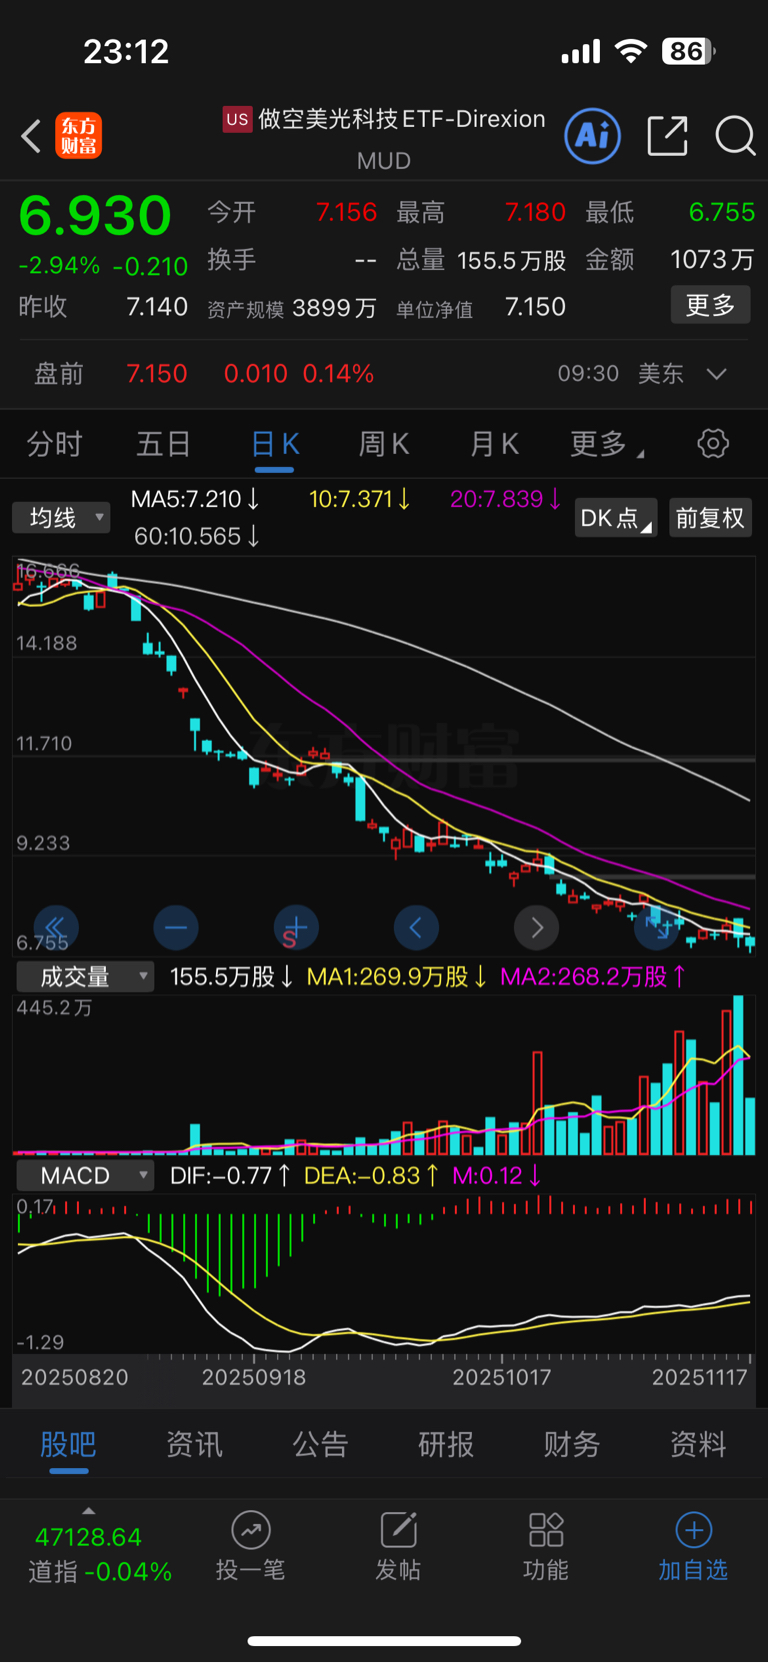Tap 加自选 plus icon

pos(694,1530)
